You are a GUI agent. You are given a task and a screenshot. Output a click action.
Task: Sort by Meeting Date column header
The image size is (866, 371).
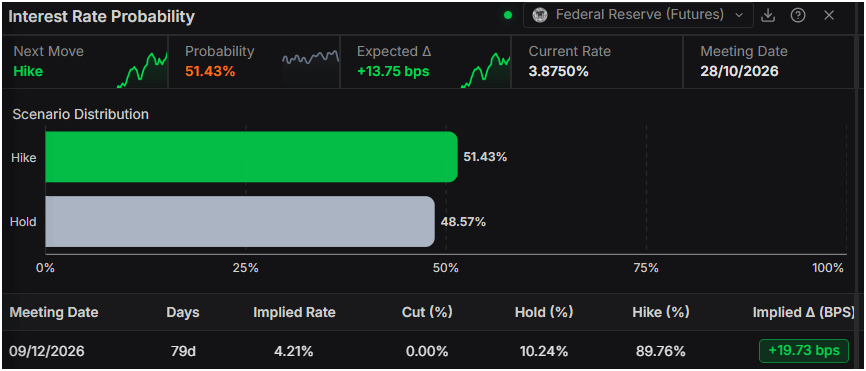(x=54, y=312)
